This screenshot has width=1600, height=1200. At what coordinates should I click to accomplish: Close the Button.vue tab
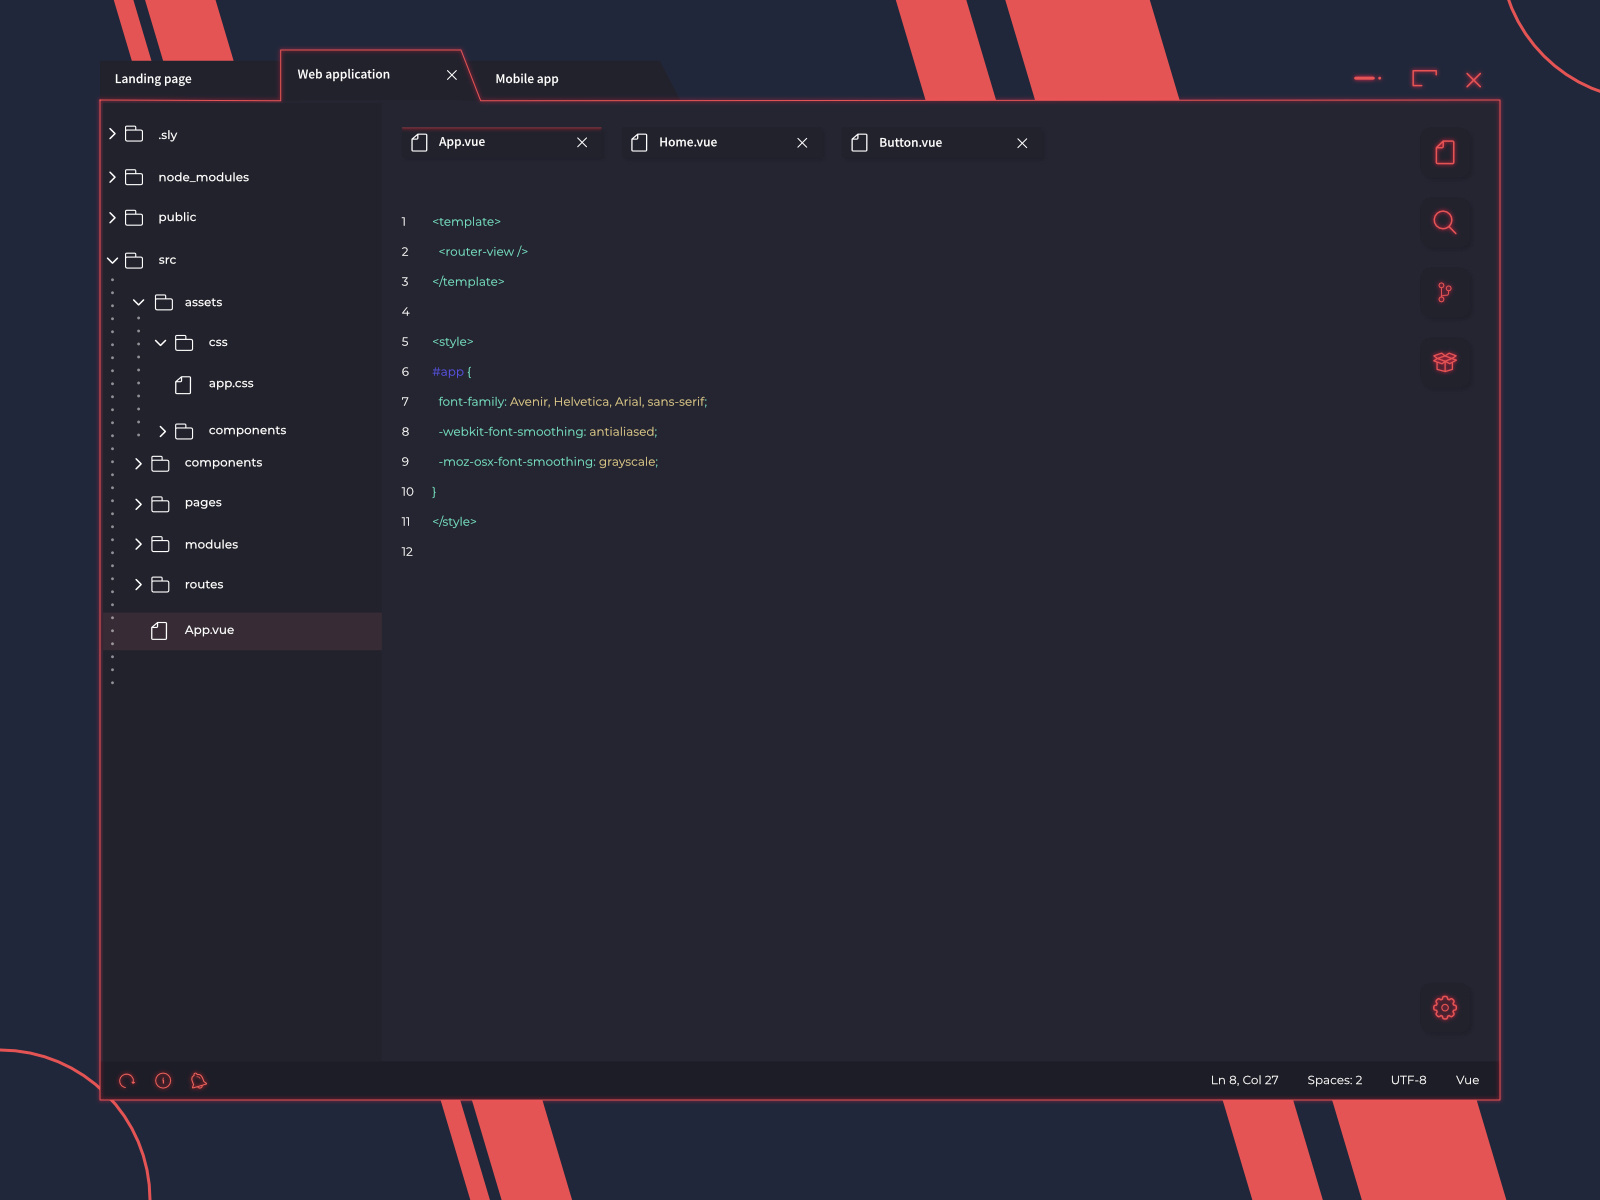(1021, 143)
